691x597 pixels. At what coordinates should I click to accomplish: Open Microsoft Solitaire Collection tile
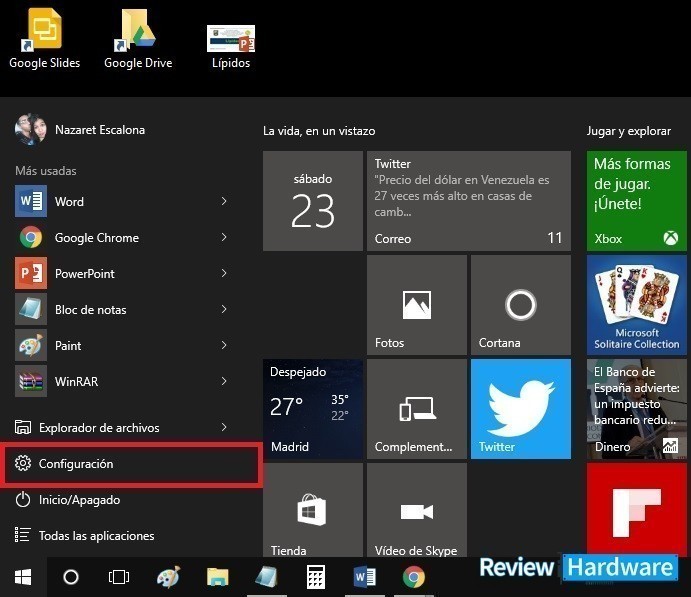click(637, 305)
